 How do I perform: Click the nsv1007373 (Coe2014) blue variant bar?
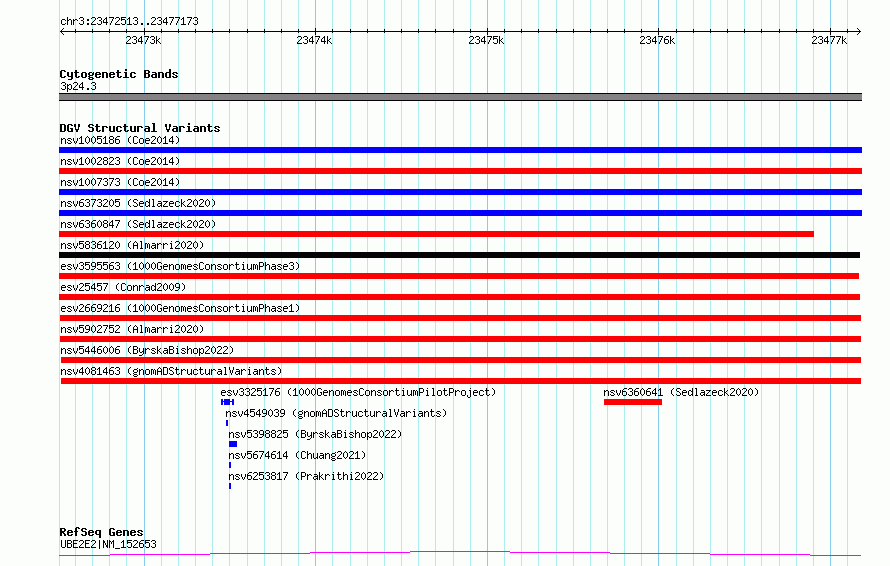pos(460,192)
